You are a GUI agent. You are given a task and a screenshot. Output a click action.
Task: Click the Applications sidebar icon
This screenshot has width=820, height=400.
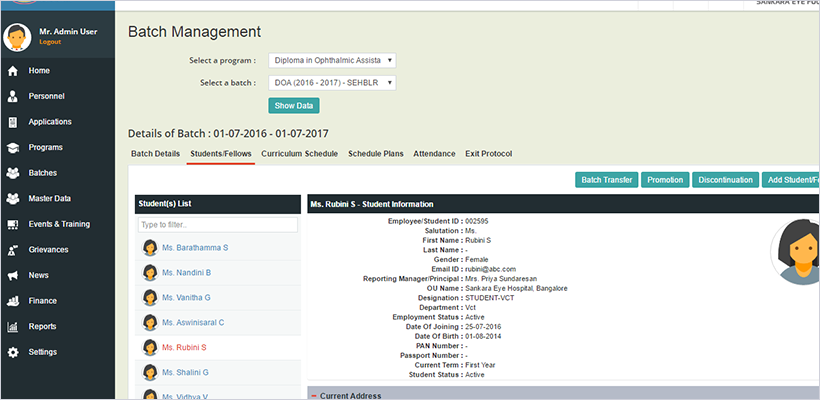pyautogui.click(x=13, y=122)
